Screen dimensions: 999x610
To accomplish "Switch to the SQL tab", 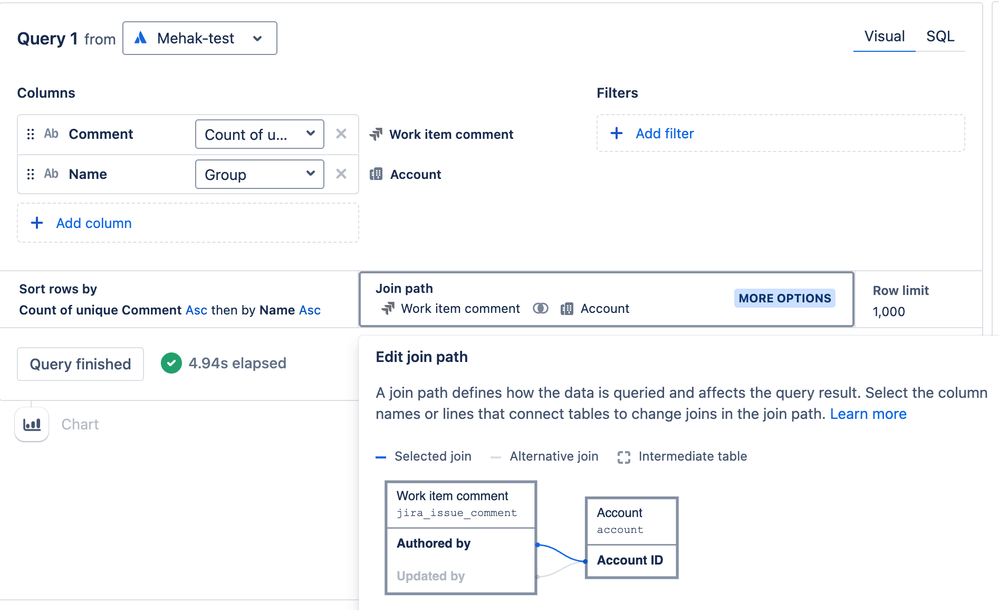I will coord(940,36).
